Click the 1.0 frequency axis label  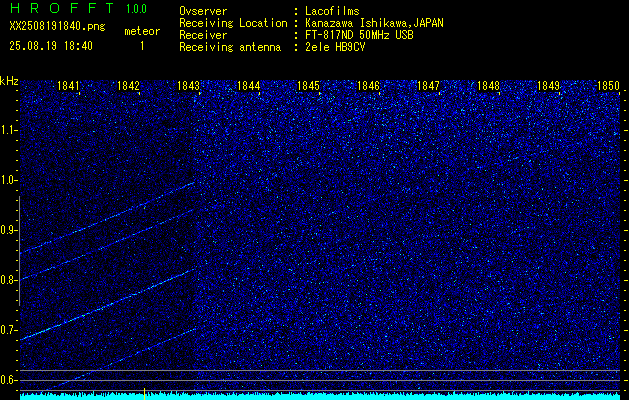(x=8, y=180)
